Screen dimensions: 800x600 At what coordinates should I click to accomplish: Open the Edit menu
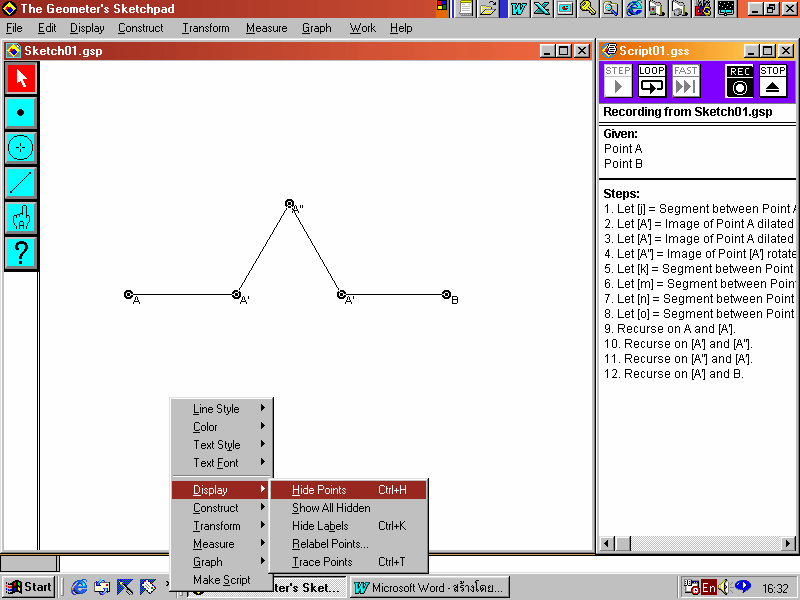point(47,28)
